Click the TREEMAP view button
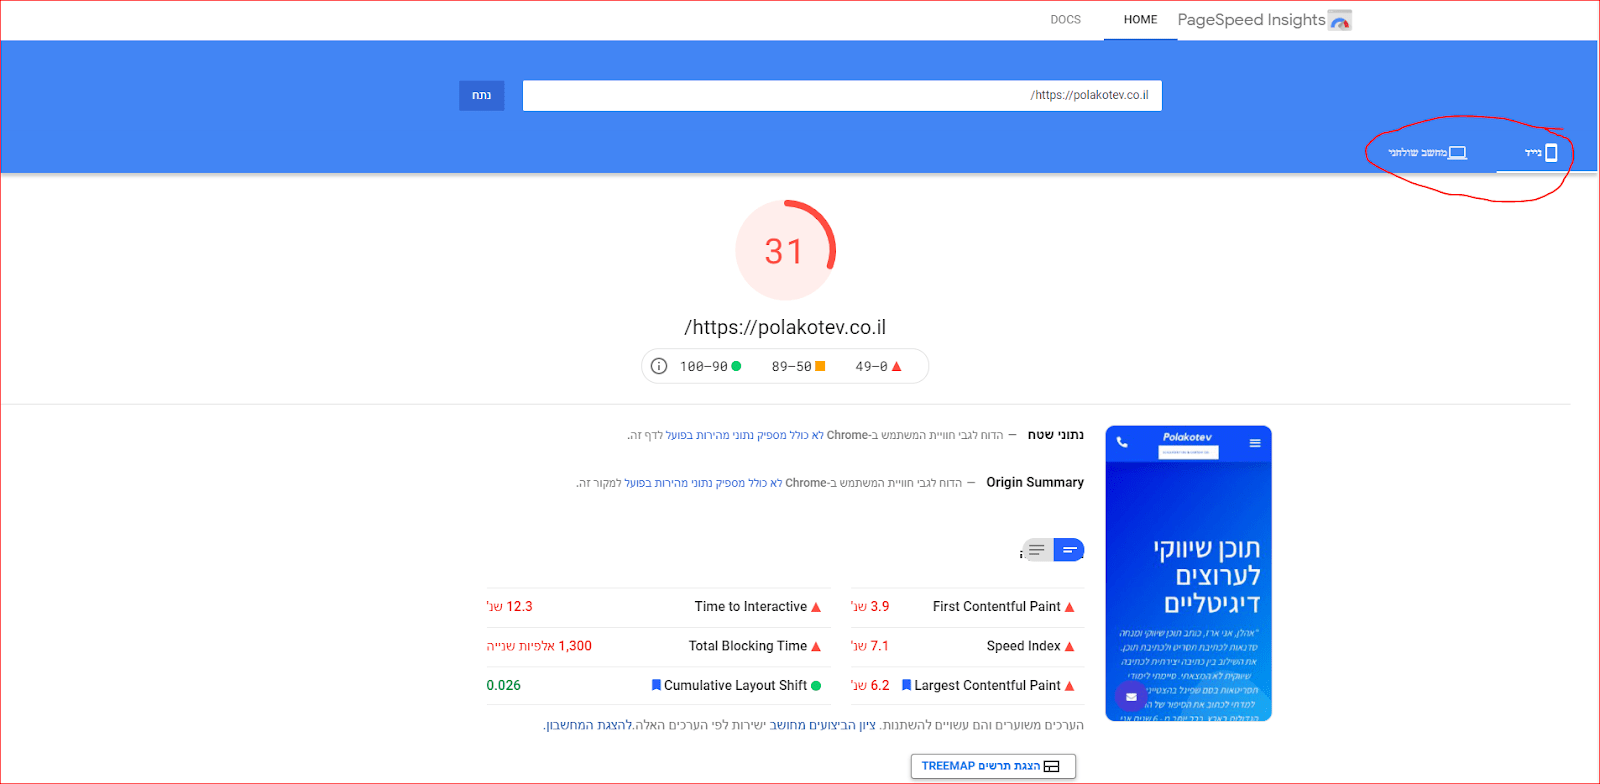1600x784 pixels. [993, 766]
